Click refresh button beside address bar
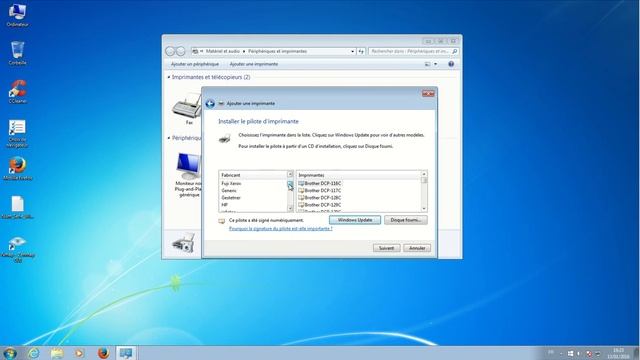 point(361,51)
